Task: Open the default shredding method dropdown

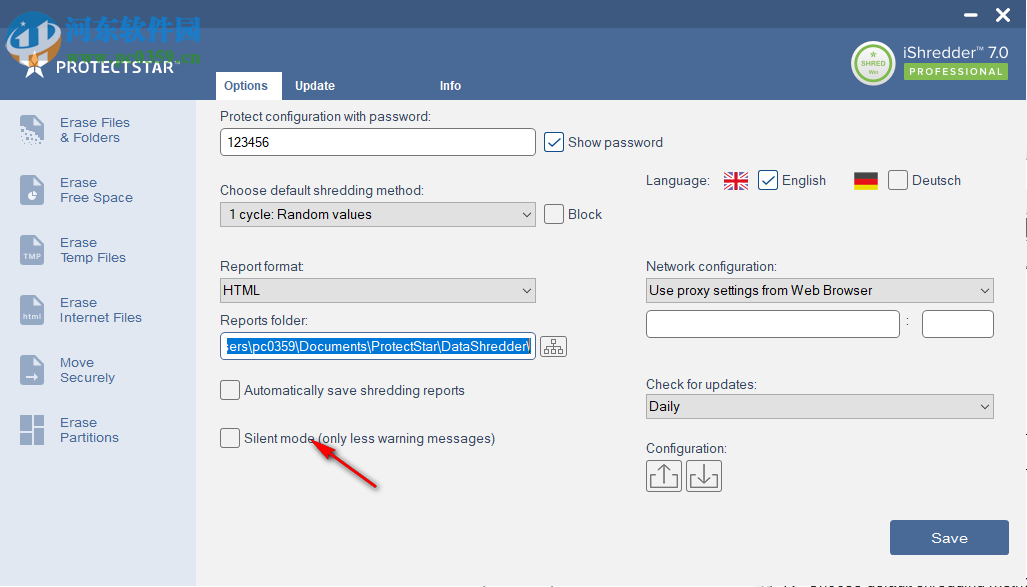Action: click(x=378, y=215)
